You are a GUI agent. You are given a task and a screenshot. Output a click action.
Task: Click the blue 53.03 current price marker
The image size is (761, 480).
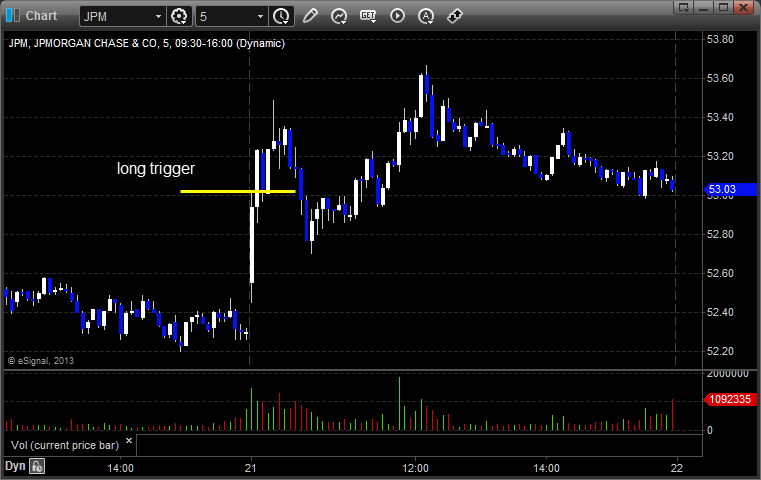(730, 189)
